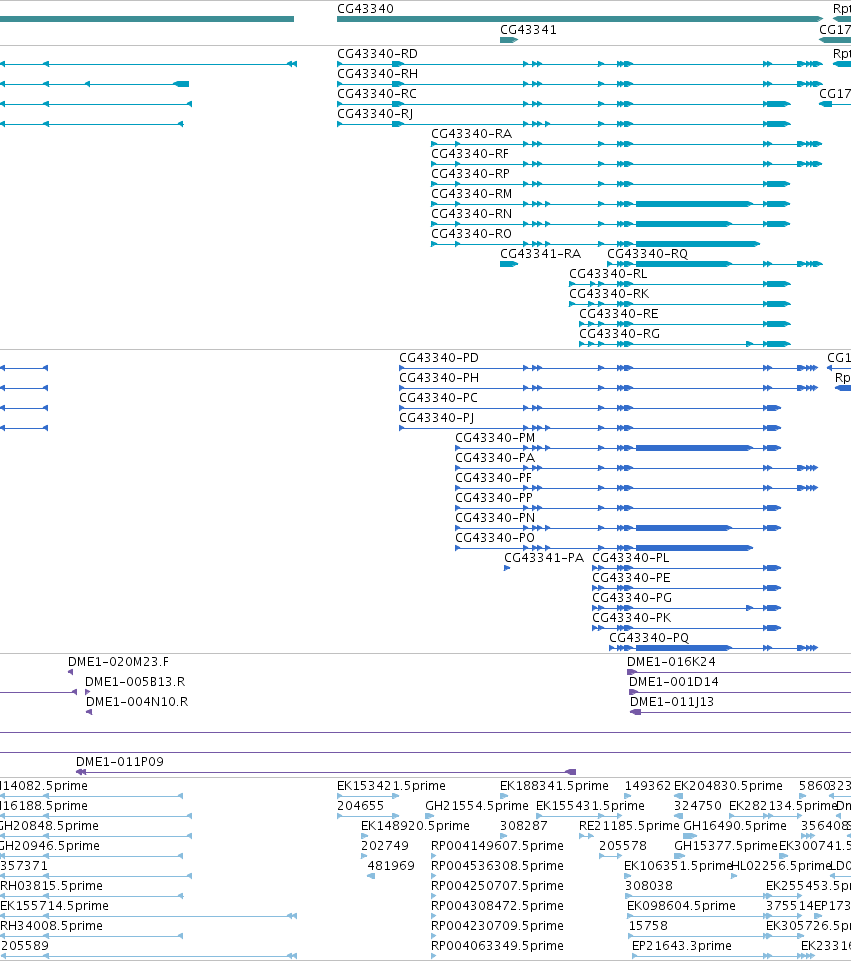Click EST EP21643.3prime

tap(681, 946)
